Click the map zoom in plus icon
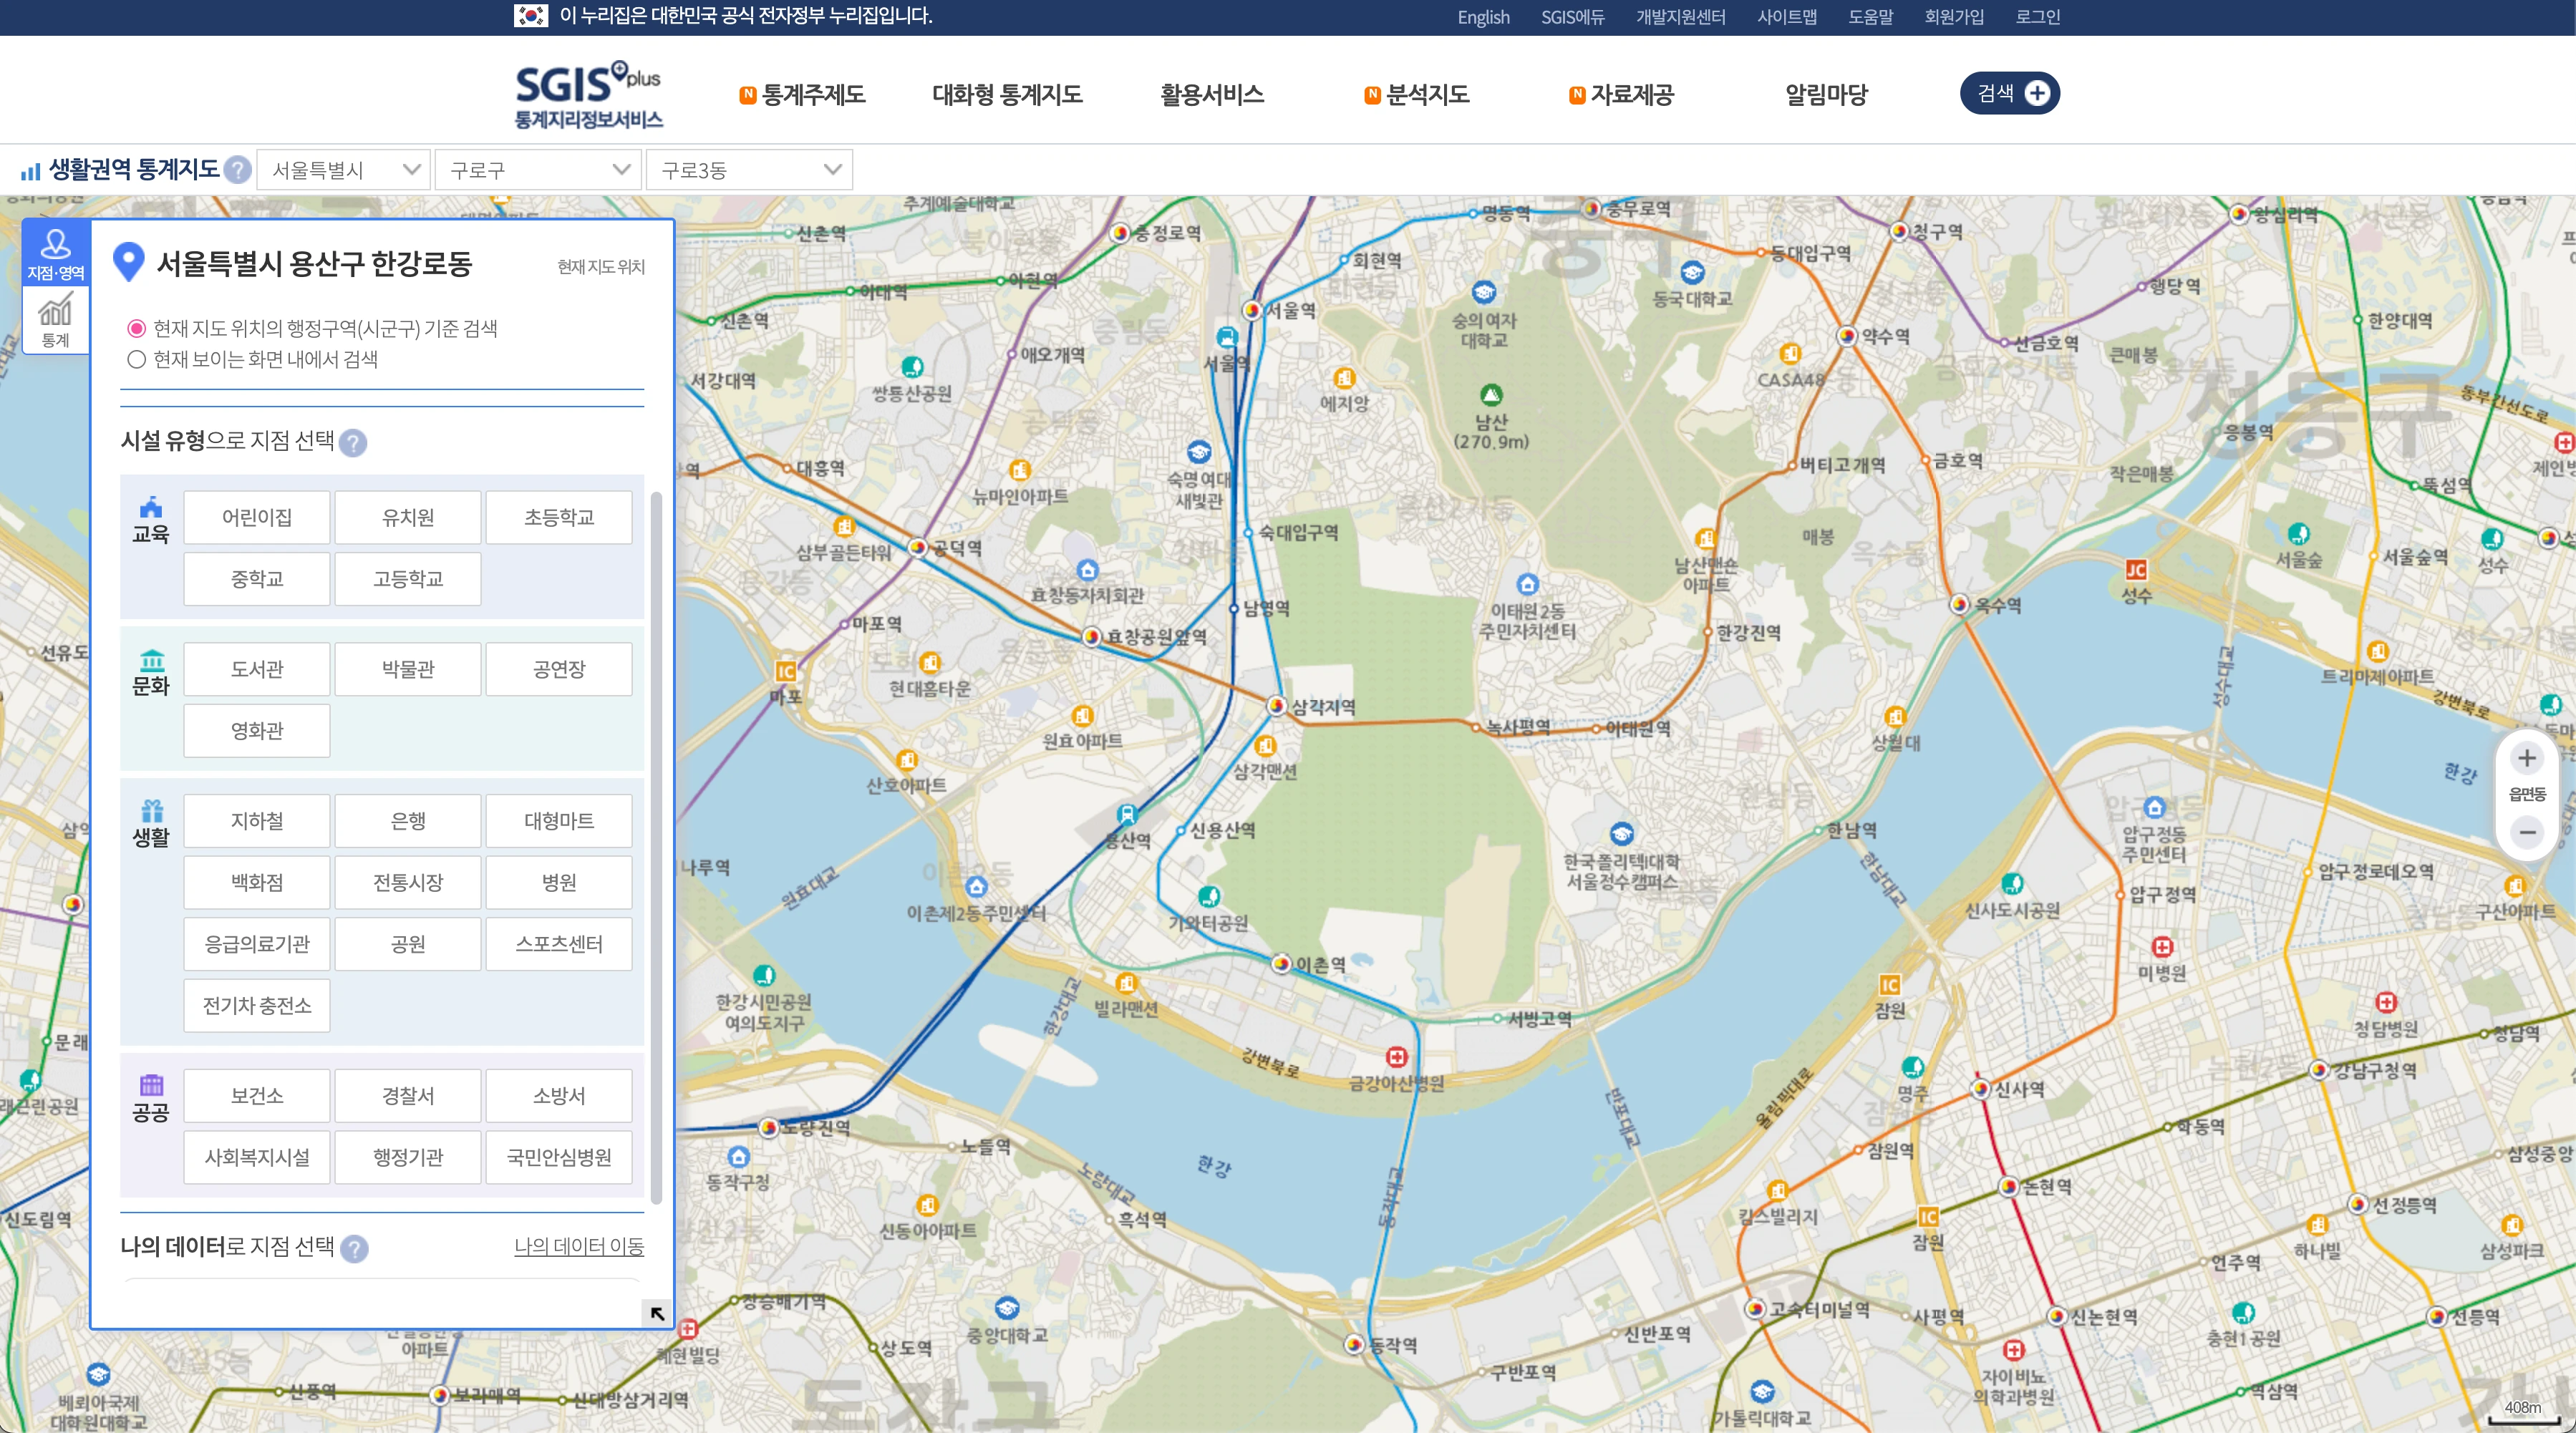2576x1433 pixels. 2526,758
